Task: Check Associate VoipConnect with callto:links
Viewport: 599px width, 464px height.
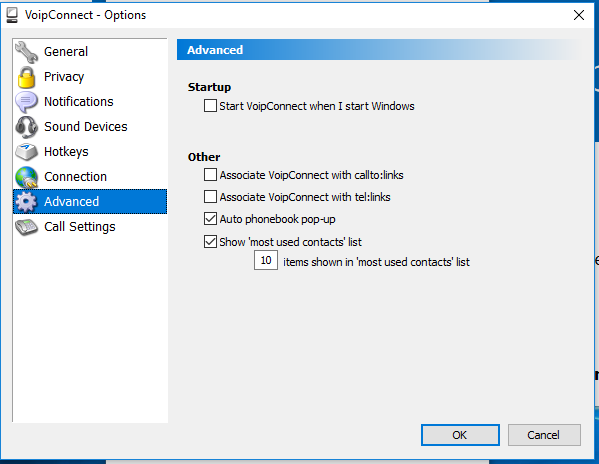Action: click(210, 175)
